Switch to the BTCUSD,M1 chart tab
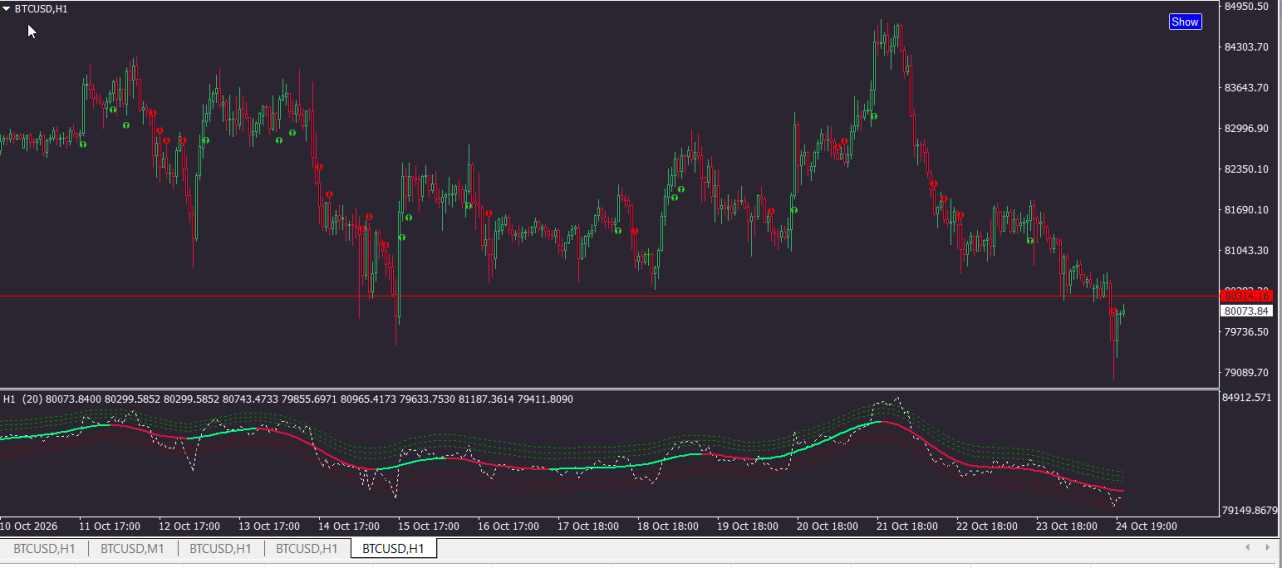 [x=132, y=548]
